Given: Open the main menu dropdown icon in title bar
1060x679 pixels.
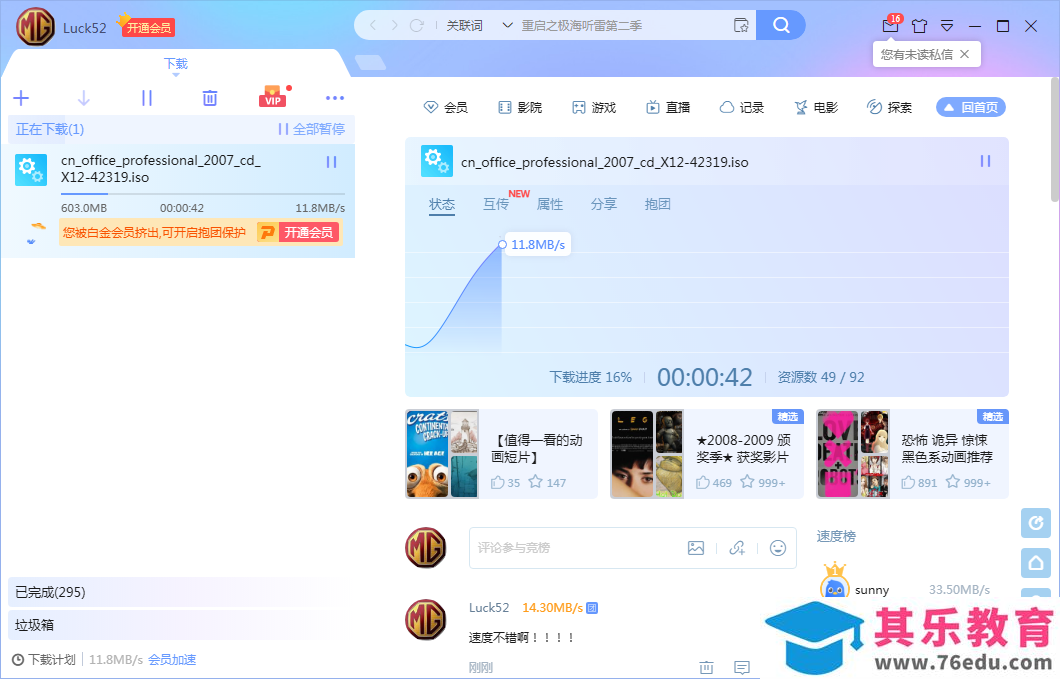Looking at the screenshot, I should (947, 26).
